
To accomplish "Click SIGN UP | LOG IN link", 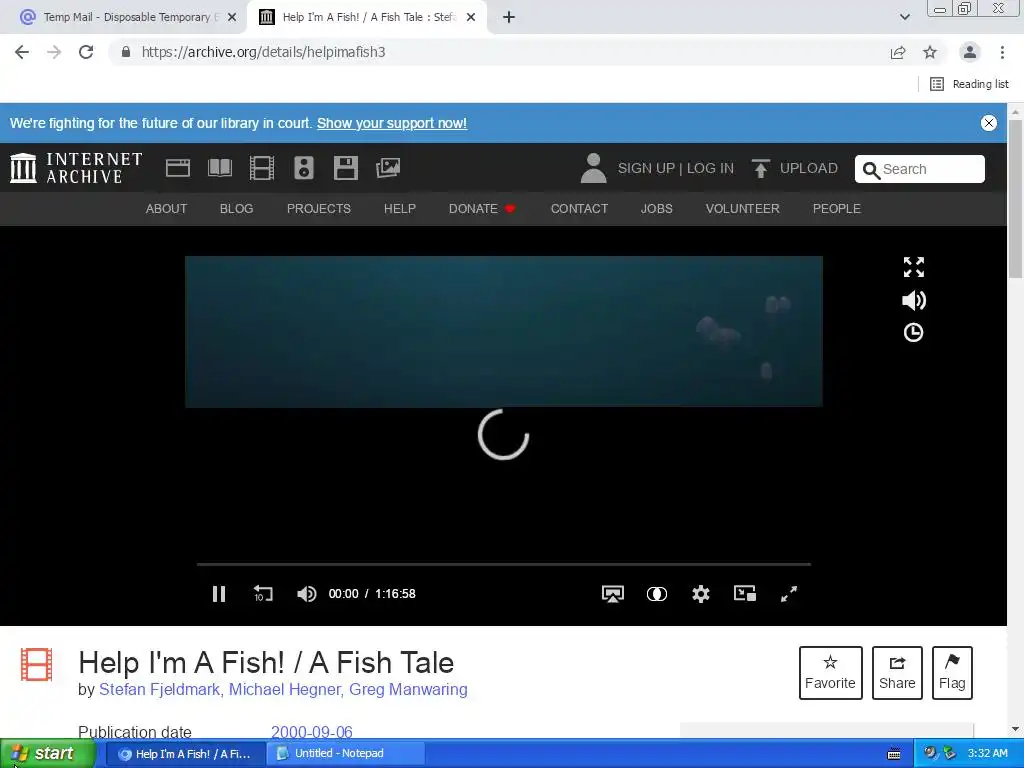I will [x=676, y=168].
